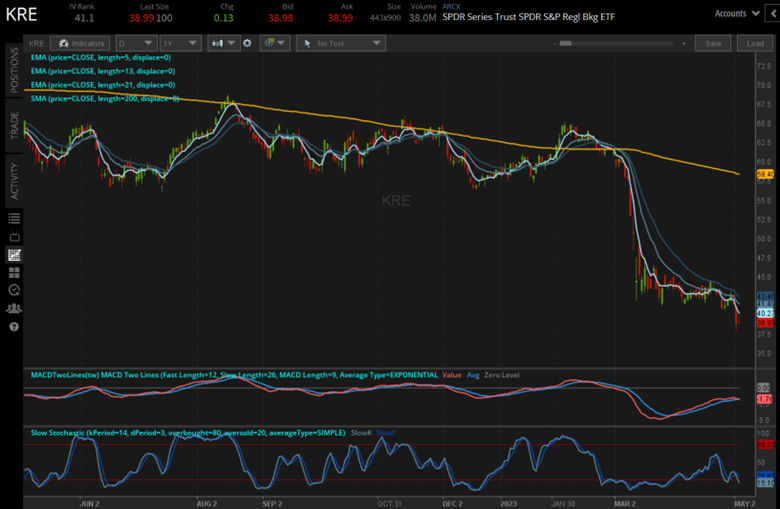
Task: Click the Slow Stochastic study label
Action: (x=188, y=433)
